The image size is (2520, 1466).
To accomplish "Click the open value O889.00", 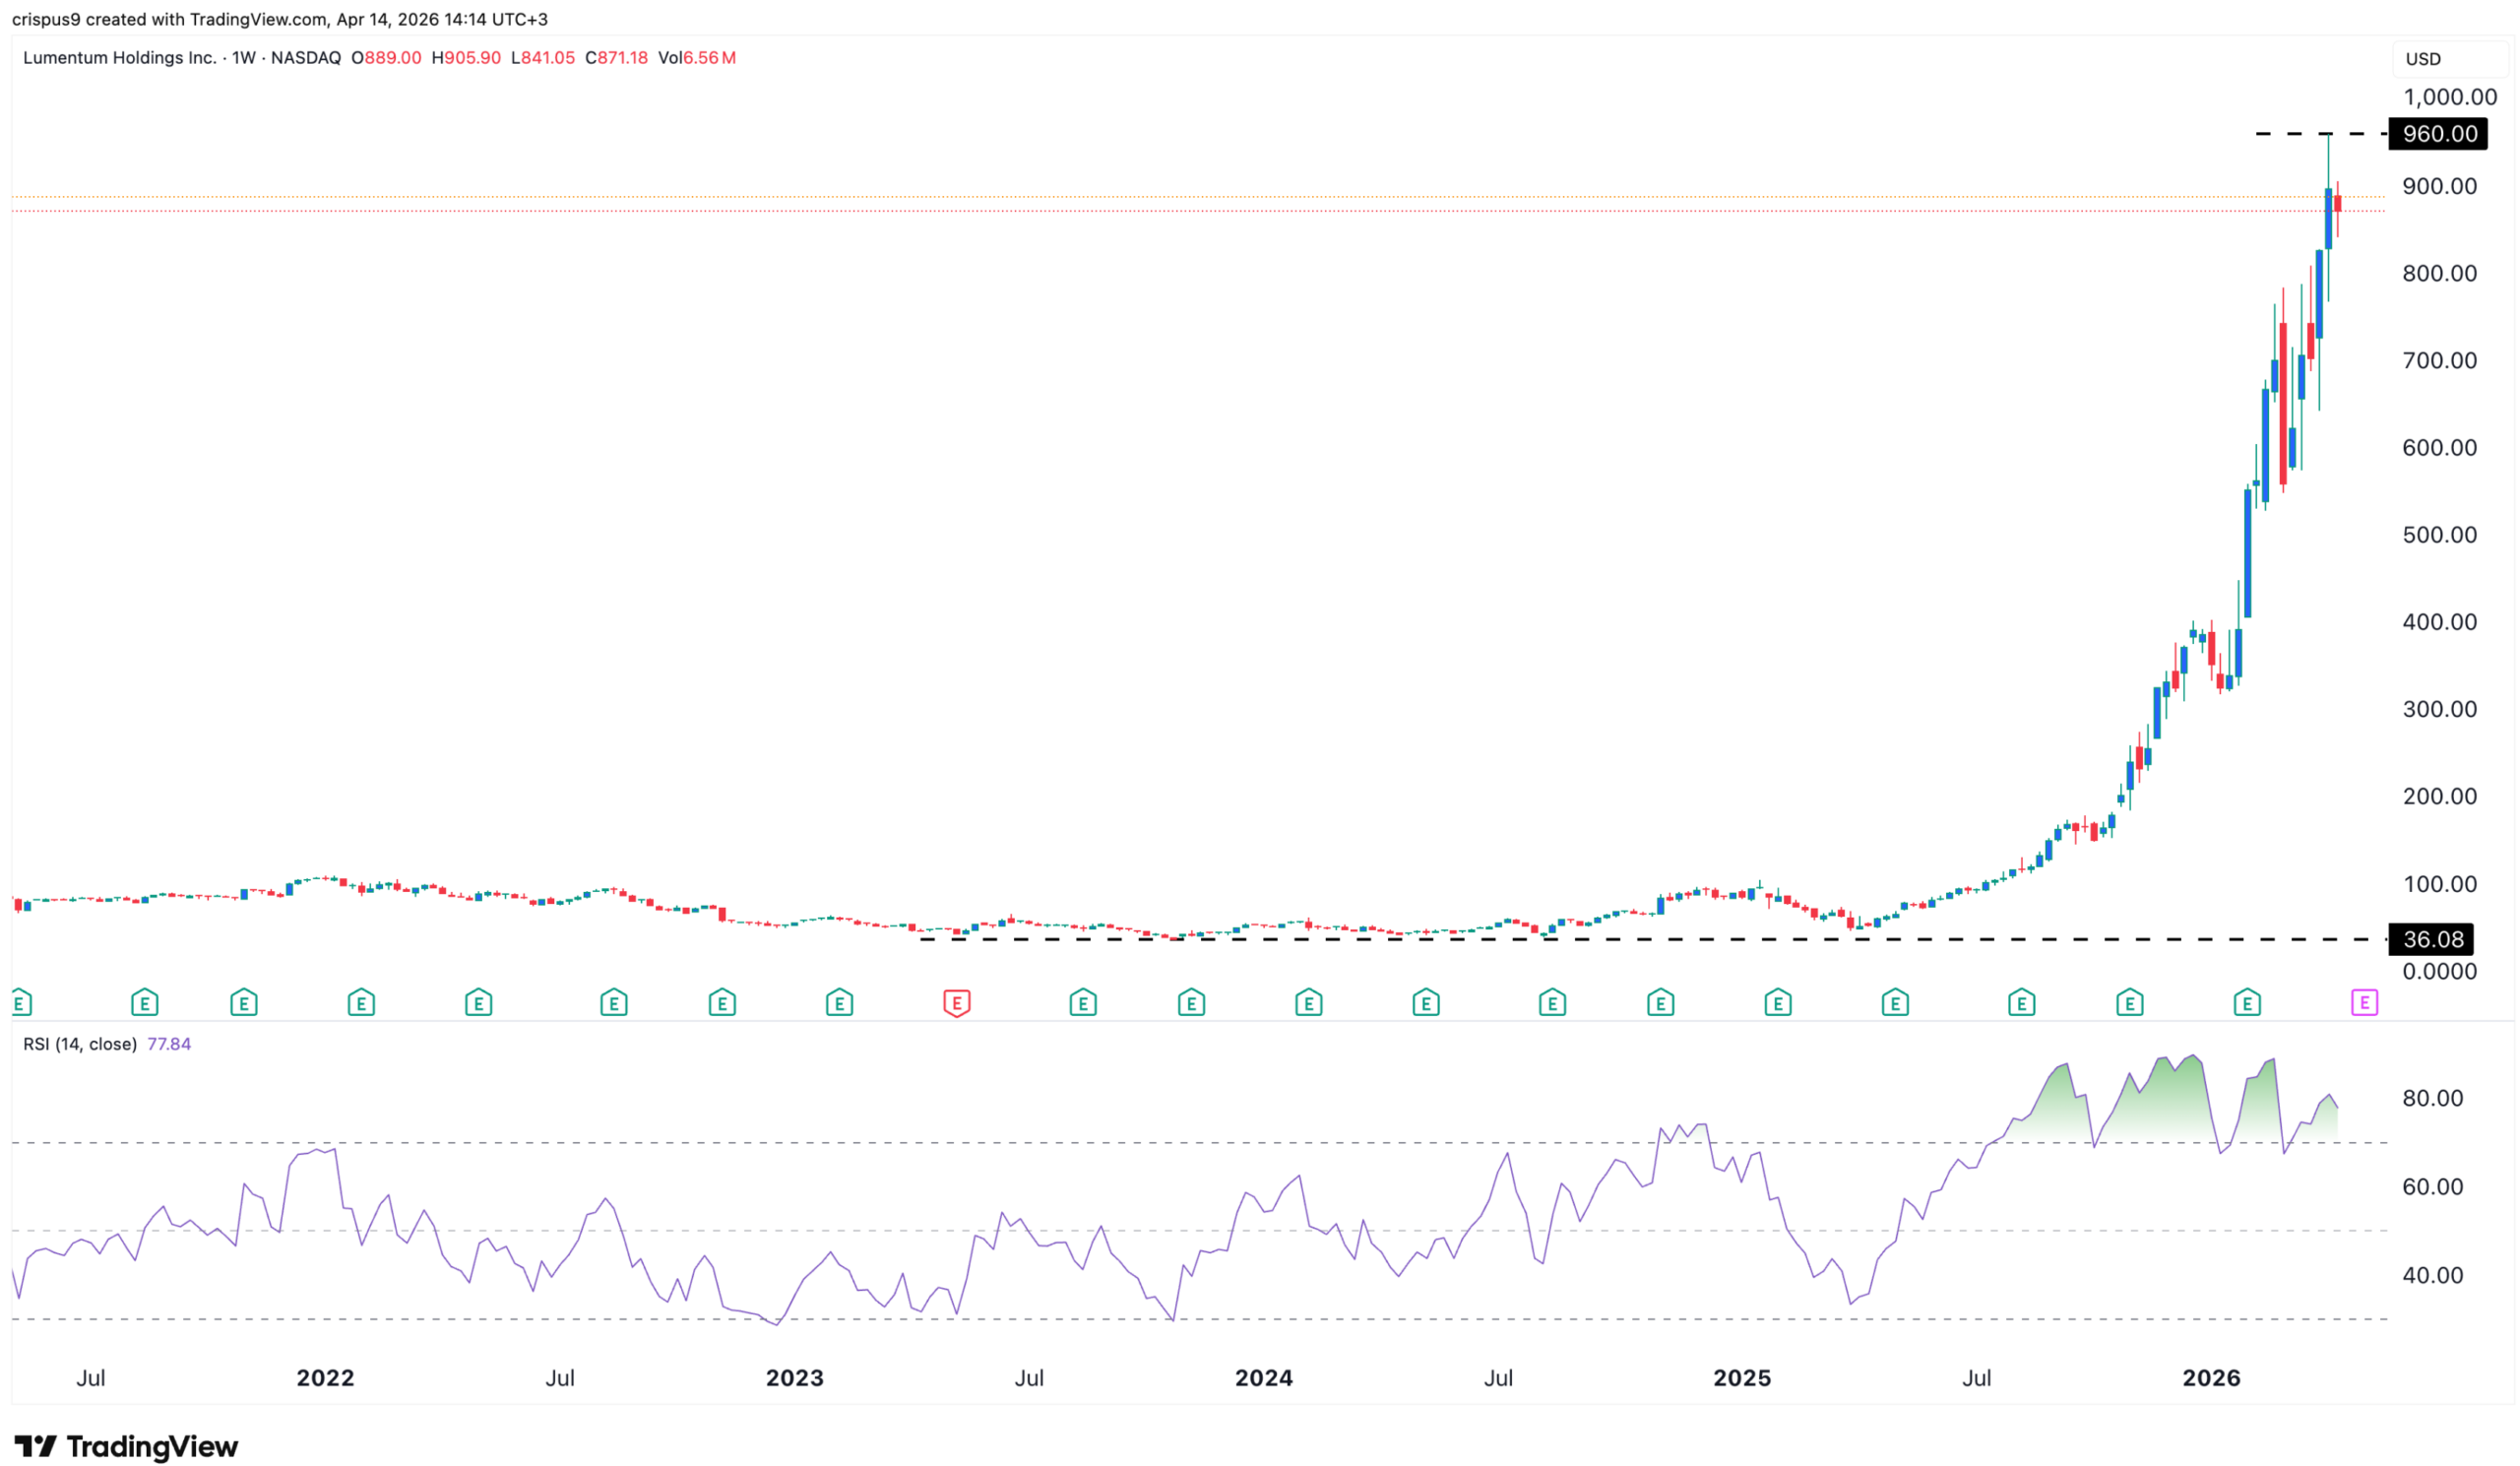I will tap(386, 58).
